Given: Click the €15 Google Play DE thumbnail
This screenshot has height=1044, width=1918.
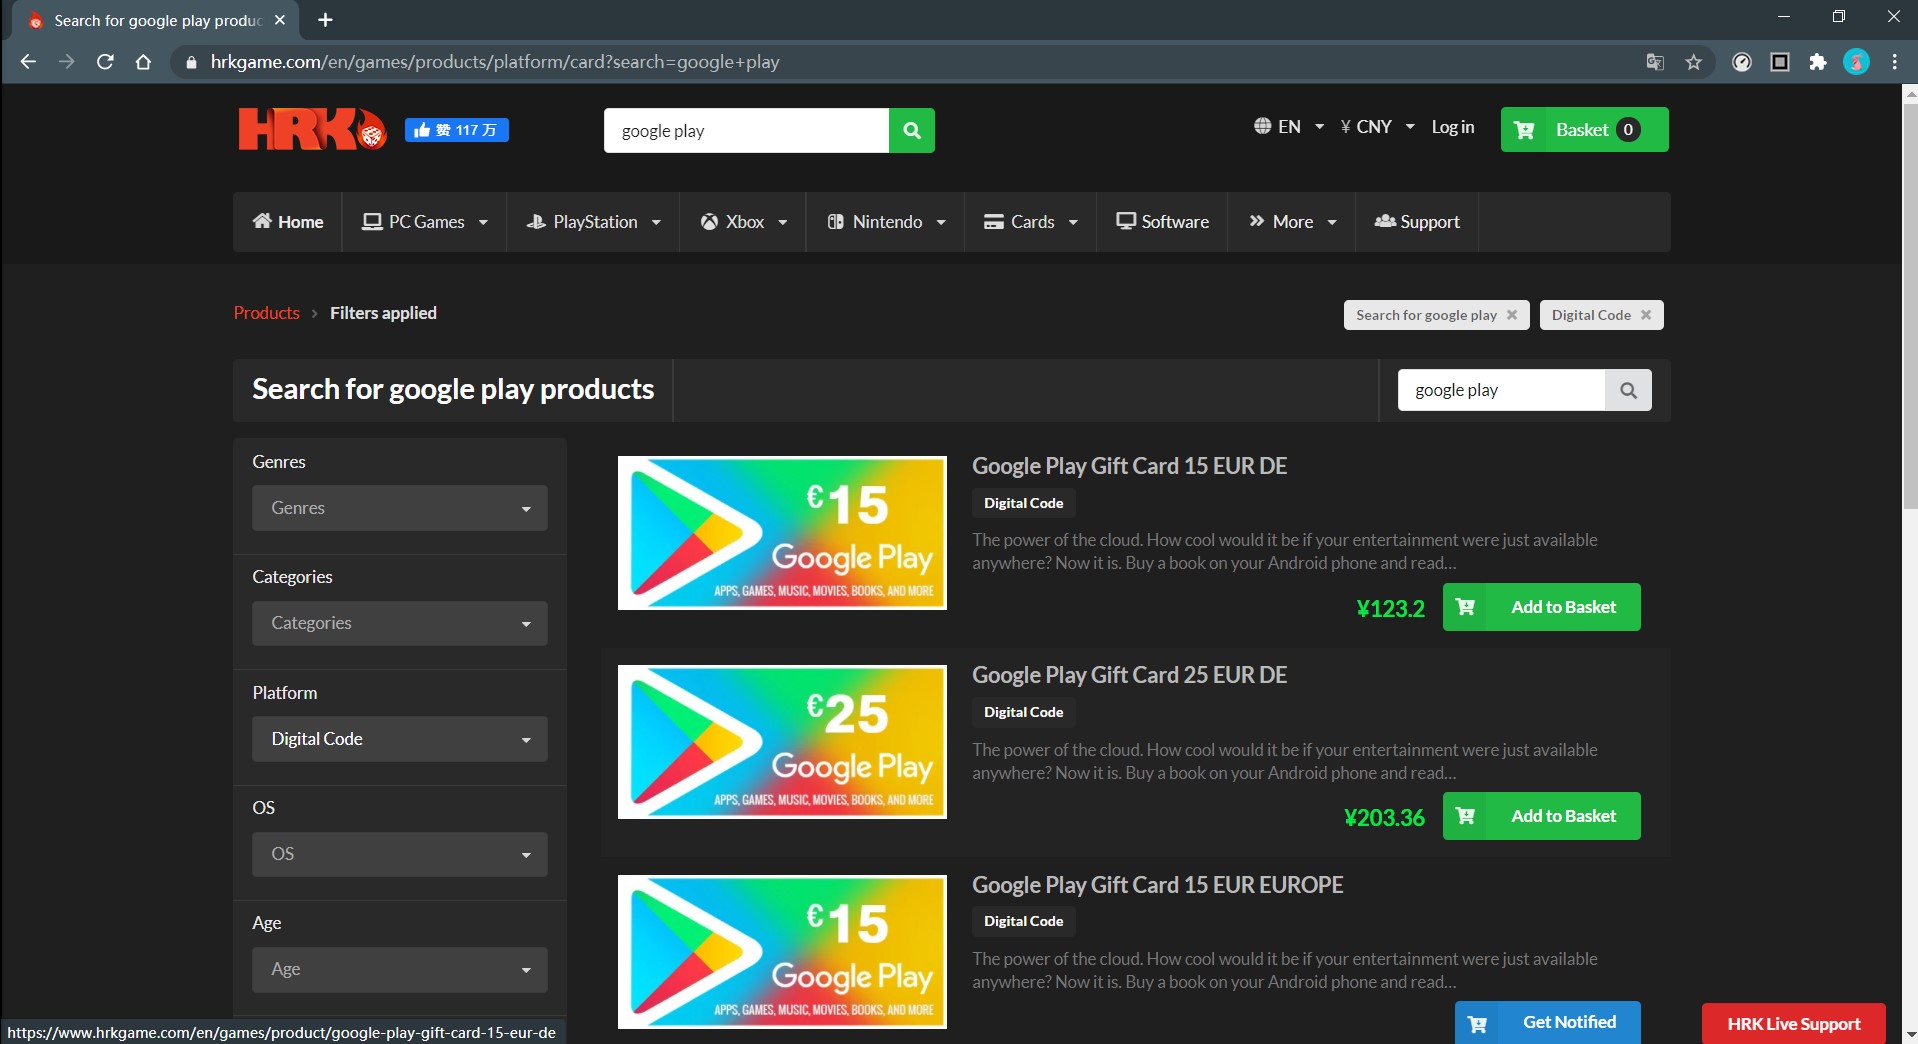Looking at the screenshot, I should point(782,533).
